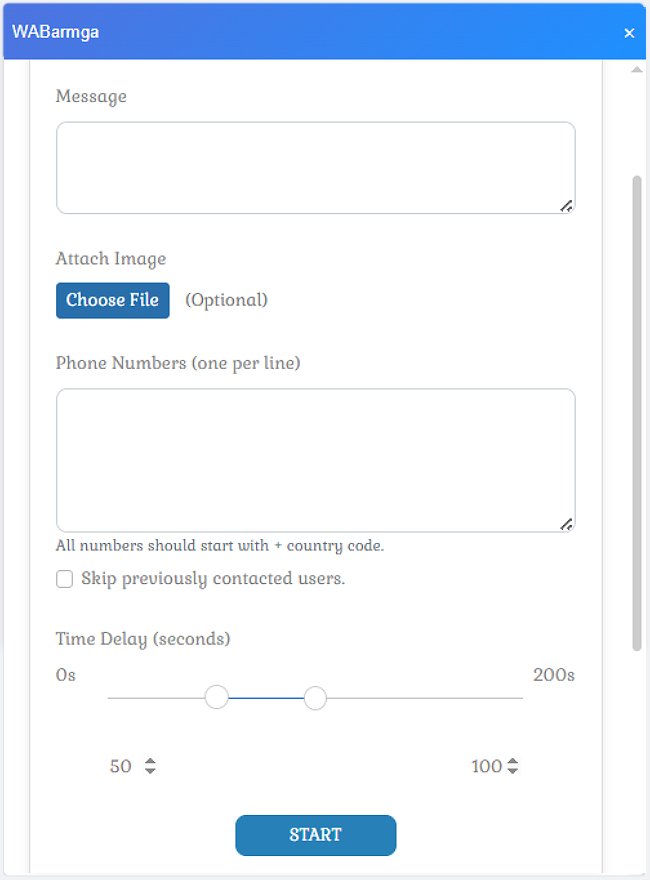The height and width of the screenshot is (880, 650).
Task: Select the minimum time delay slider handle
Action: pos(216,698)
